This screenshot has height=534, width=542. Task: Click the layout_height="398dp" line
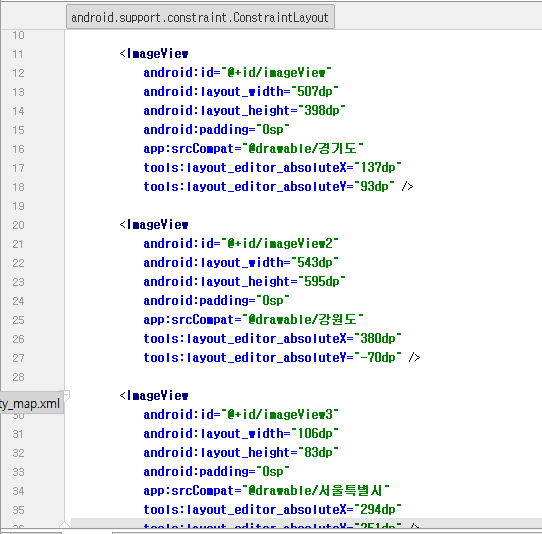pyautogui.click(x=244, y=111)
